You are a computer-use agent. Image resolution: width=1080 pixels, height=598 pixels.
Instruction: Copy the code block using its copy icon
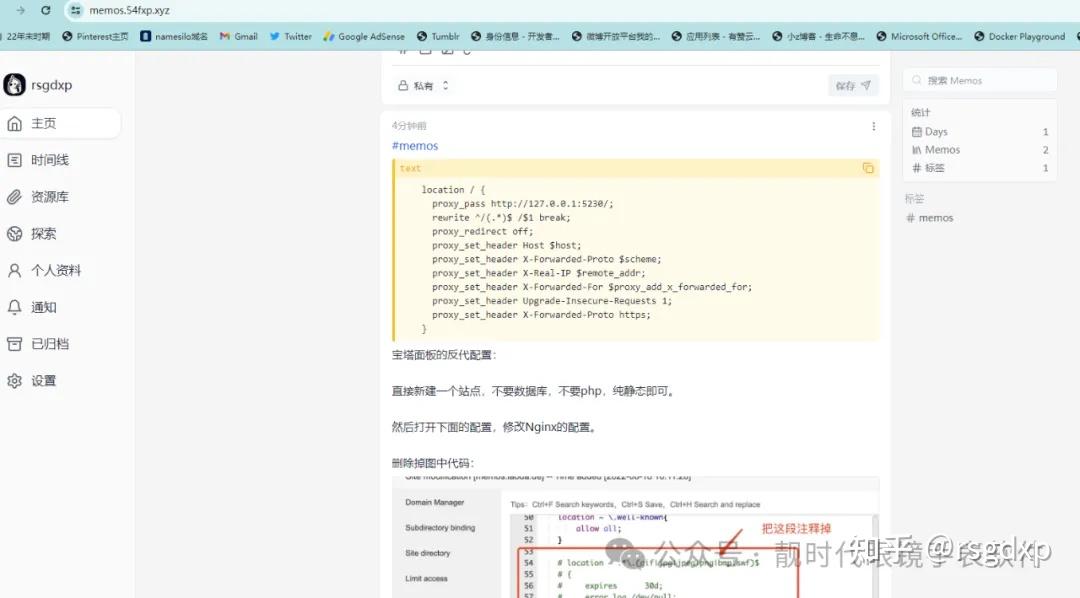(x=866, y=168)
